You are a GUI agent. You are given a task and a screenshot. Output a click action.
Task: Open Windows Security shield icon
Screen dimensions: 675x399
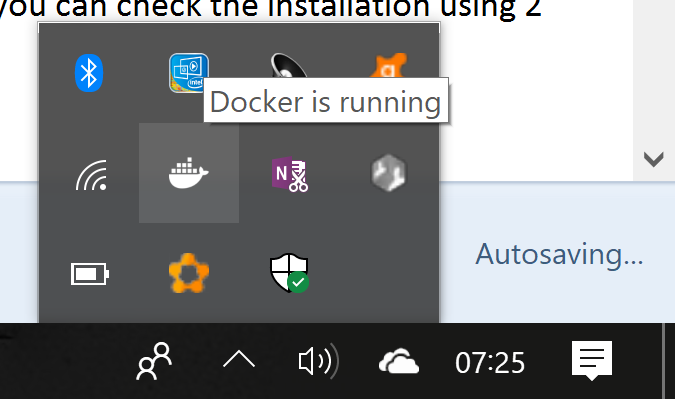(x=289, y=273)
